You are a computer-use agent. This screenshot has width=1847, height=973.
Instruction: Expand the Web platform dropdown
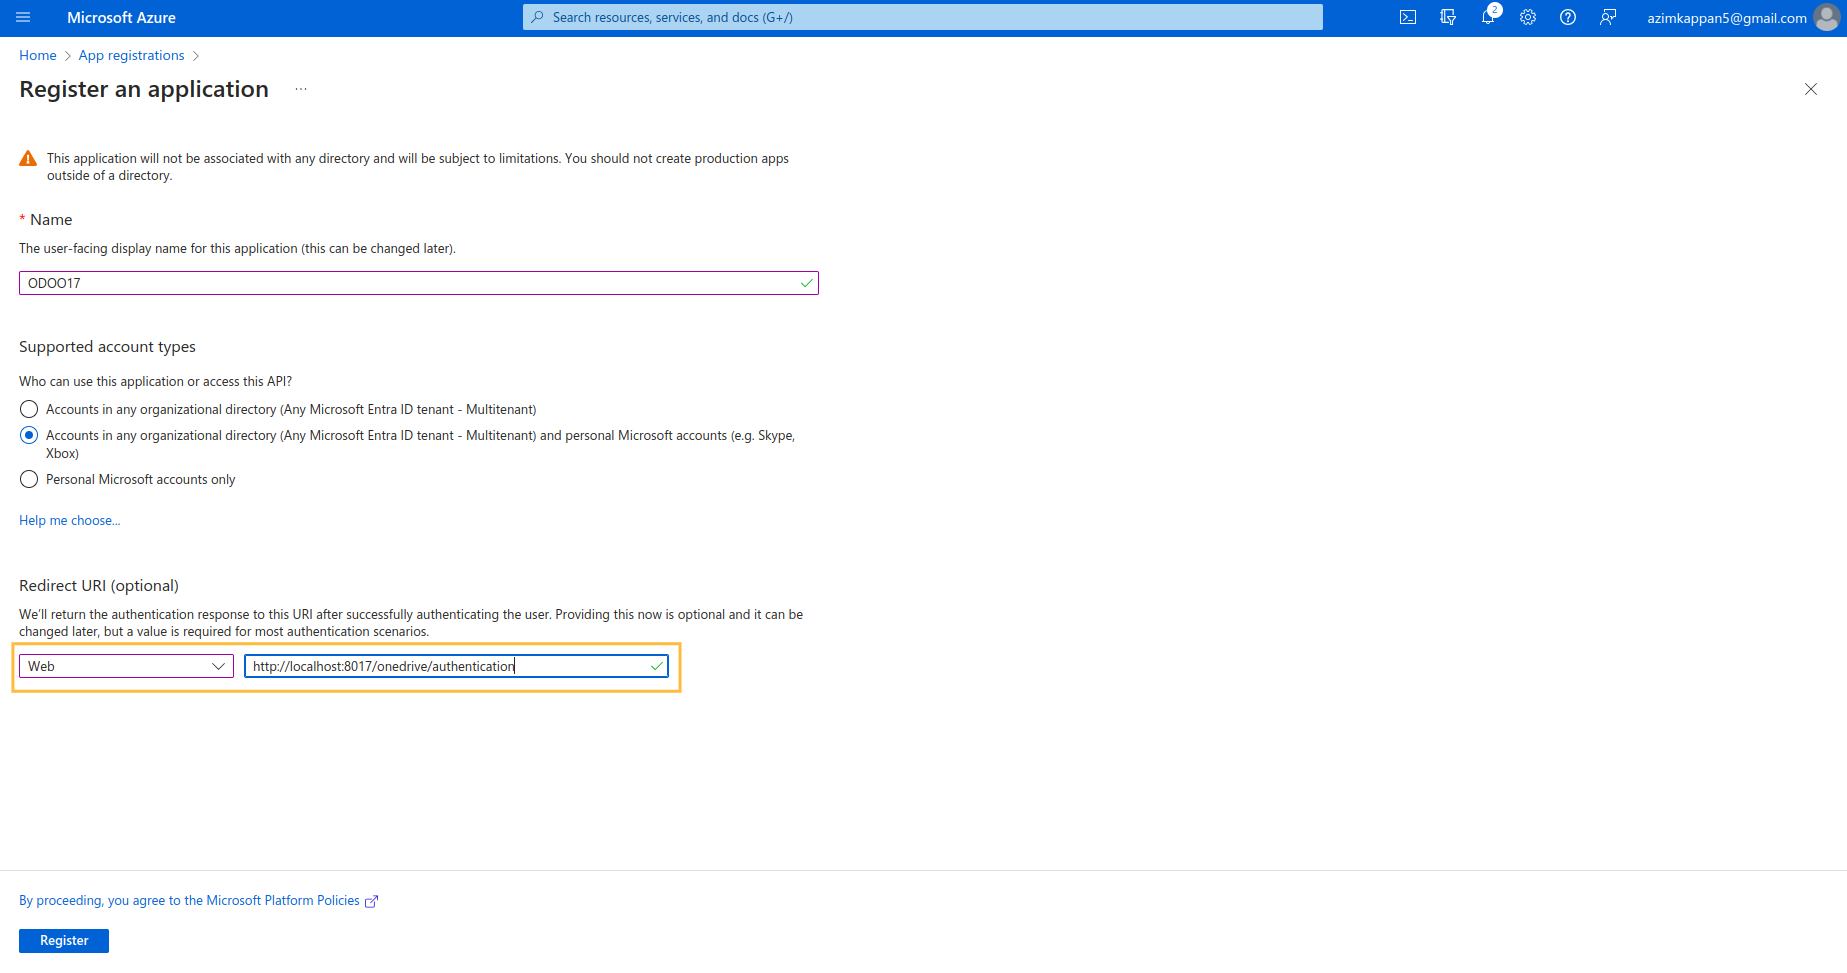pos(126,666)
